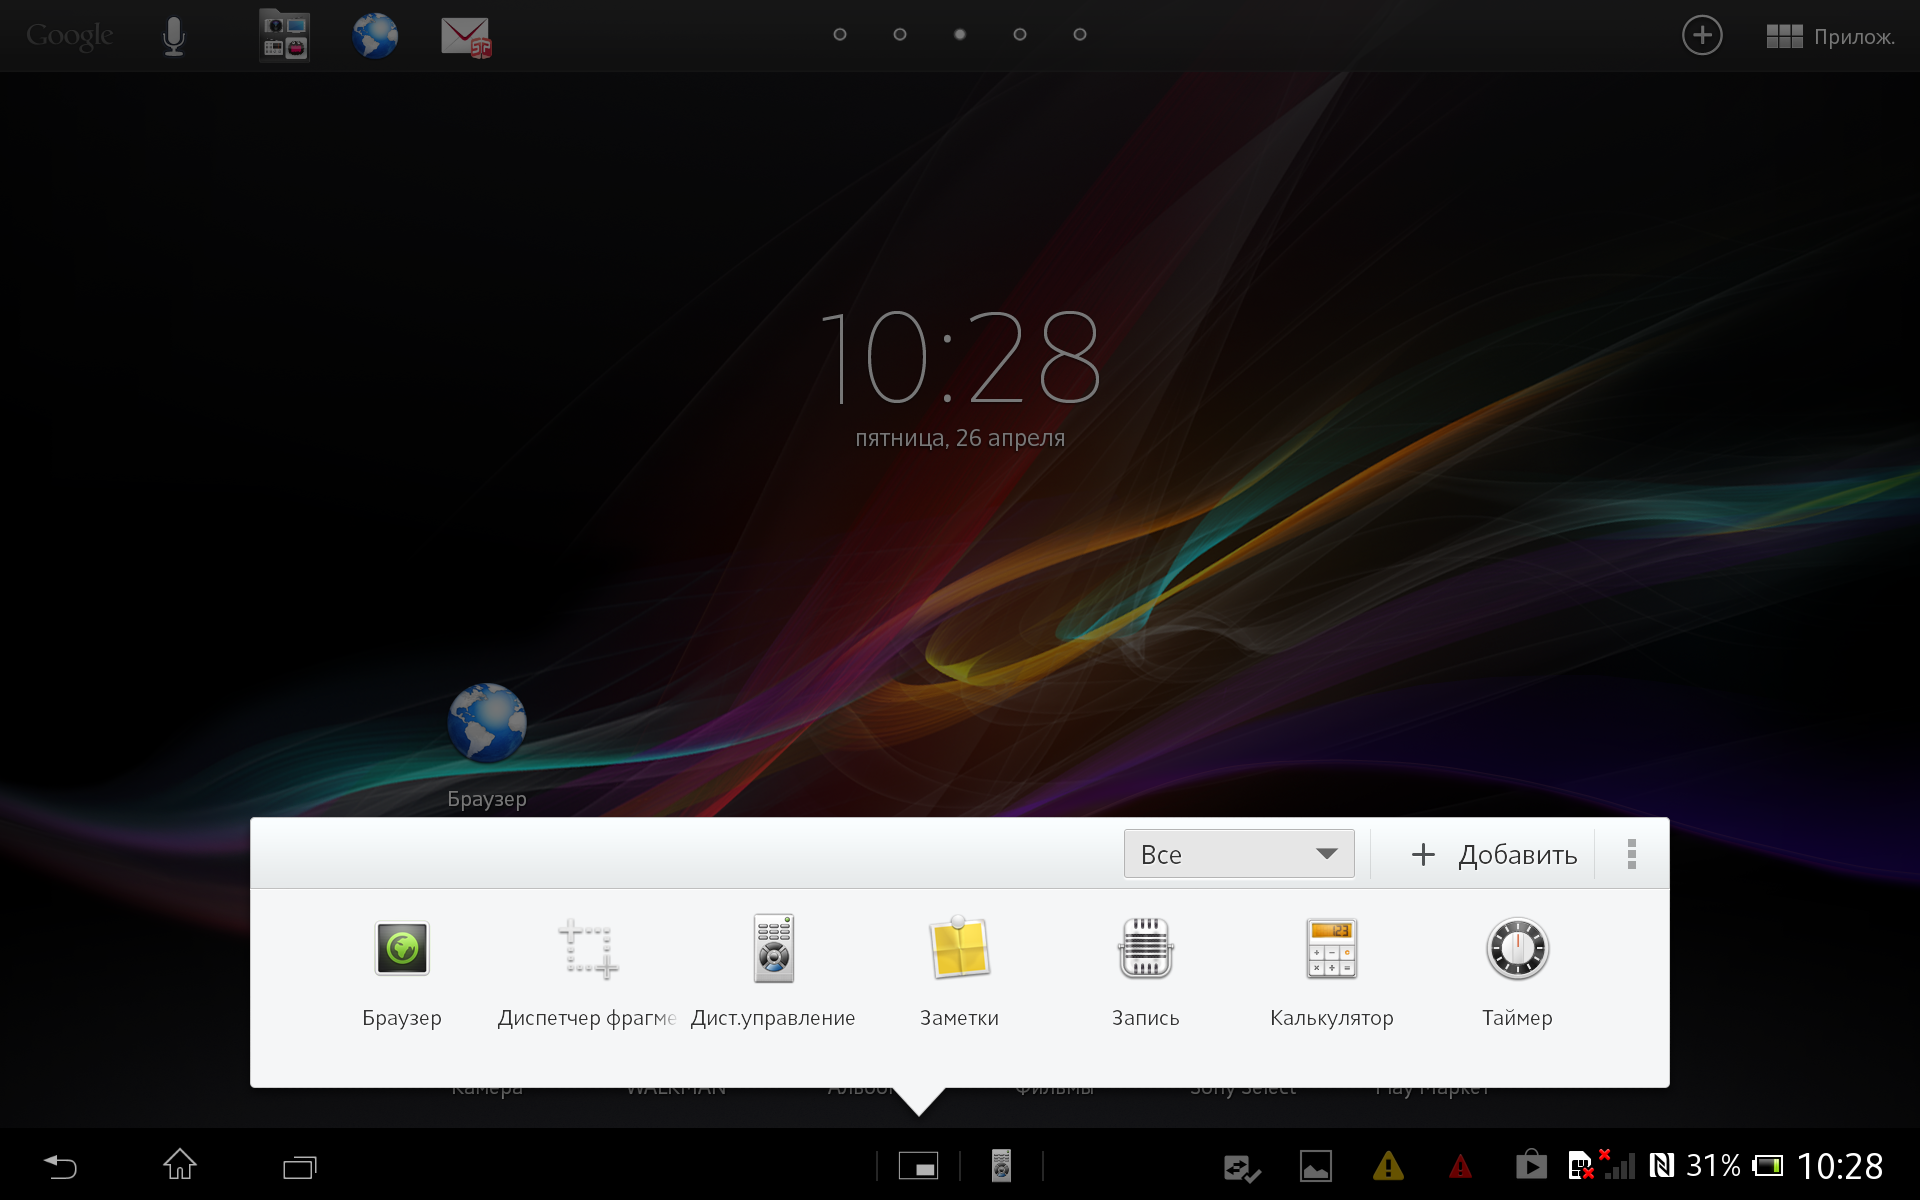
Task: Tap the Google search box
Action: pos(69,36)
